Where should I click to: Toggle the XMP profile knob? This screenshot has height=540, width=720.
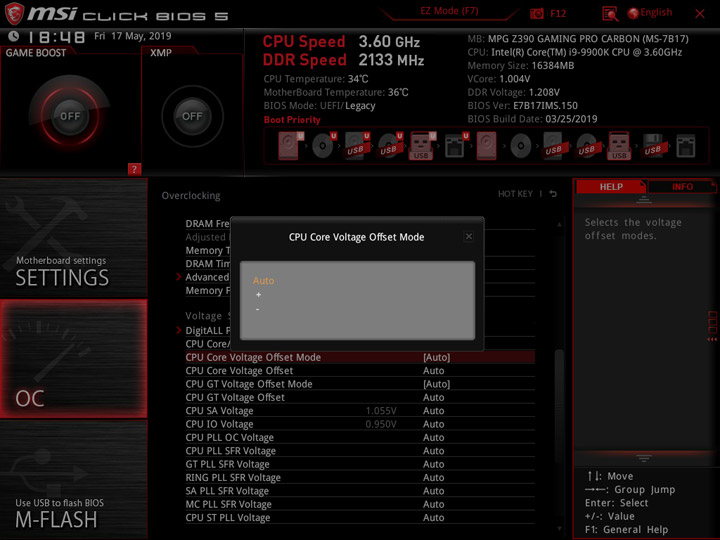pos(192,116)
